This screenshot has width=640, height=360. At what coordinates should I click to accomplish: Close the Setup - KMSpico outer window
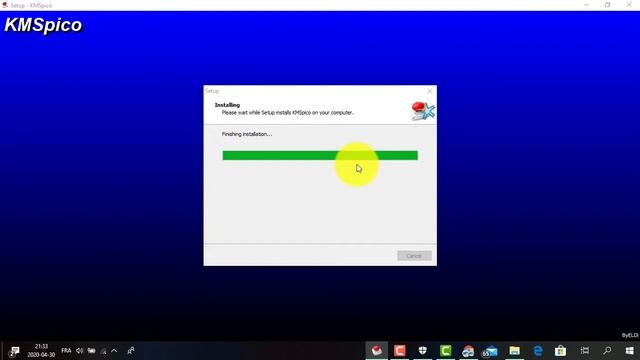(629, 5)
